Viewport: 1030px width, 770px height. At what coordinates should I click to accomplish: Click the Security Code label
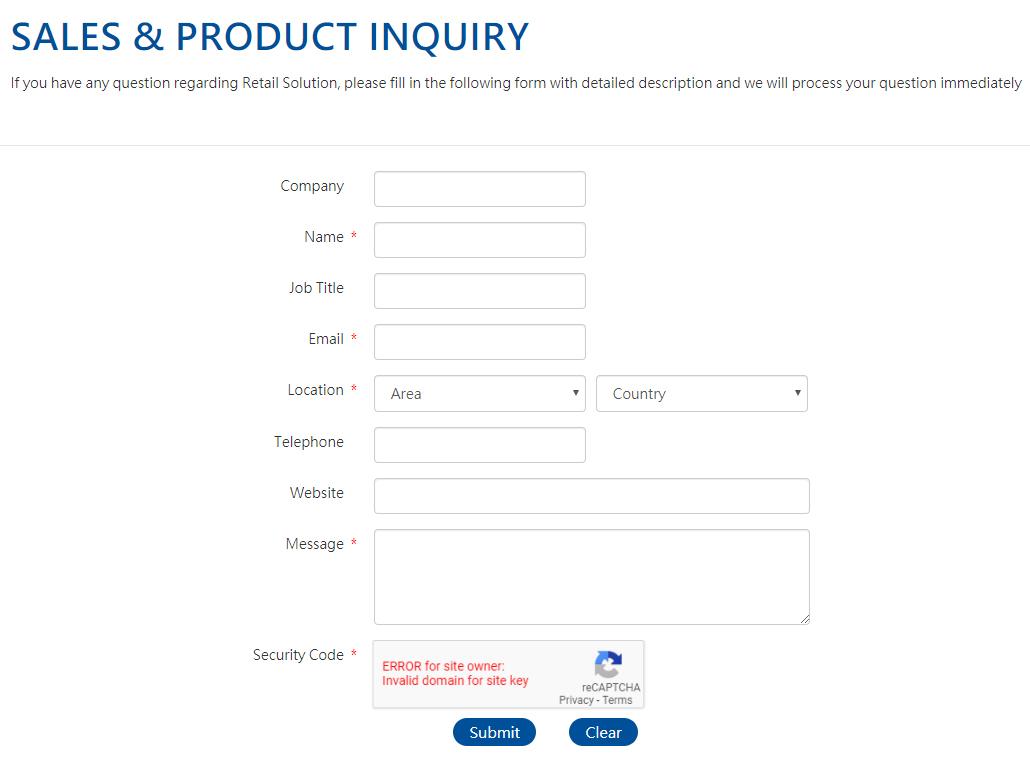pos(298,655)
